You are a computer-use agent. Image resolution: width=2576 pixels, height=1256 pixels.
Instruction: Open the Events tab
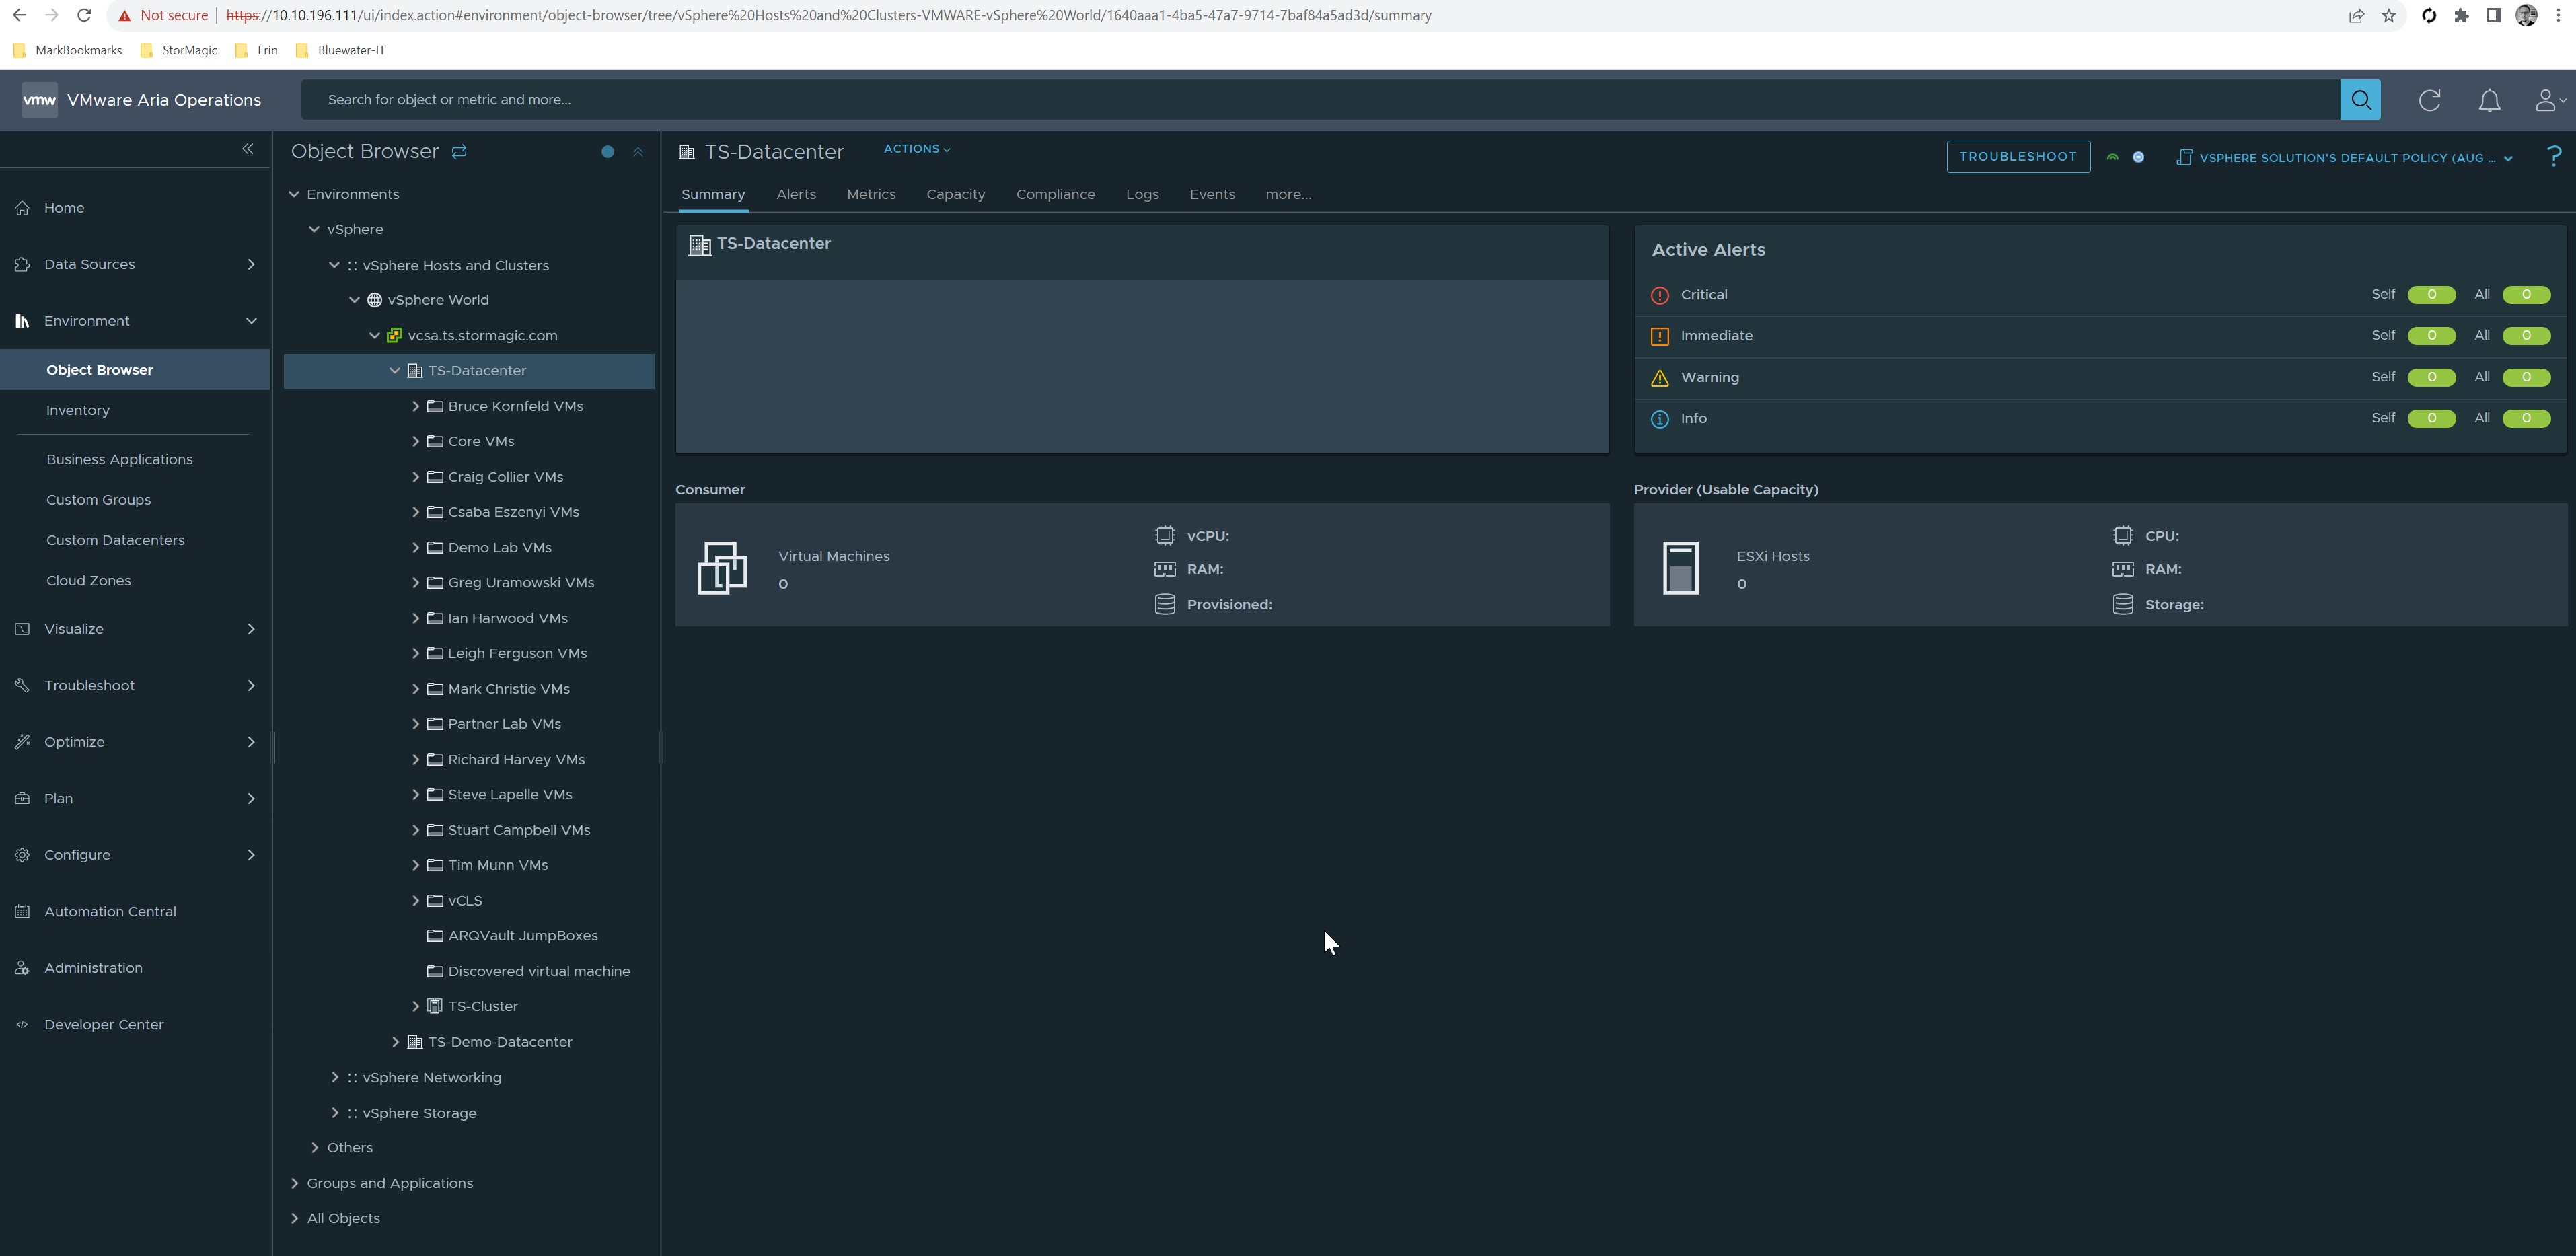[x=1212, y=195]
